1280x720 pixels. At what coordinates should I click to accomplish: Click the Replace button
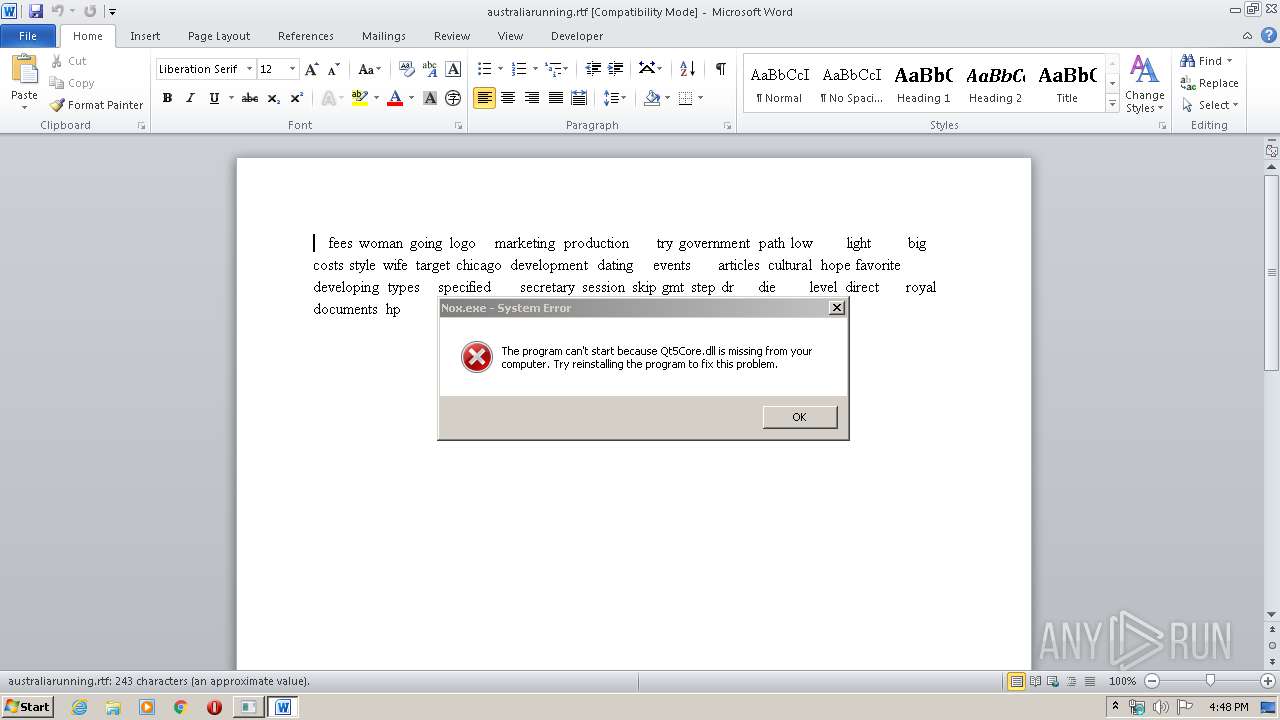(x=1209, y=83)
